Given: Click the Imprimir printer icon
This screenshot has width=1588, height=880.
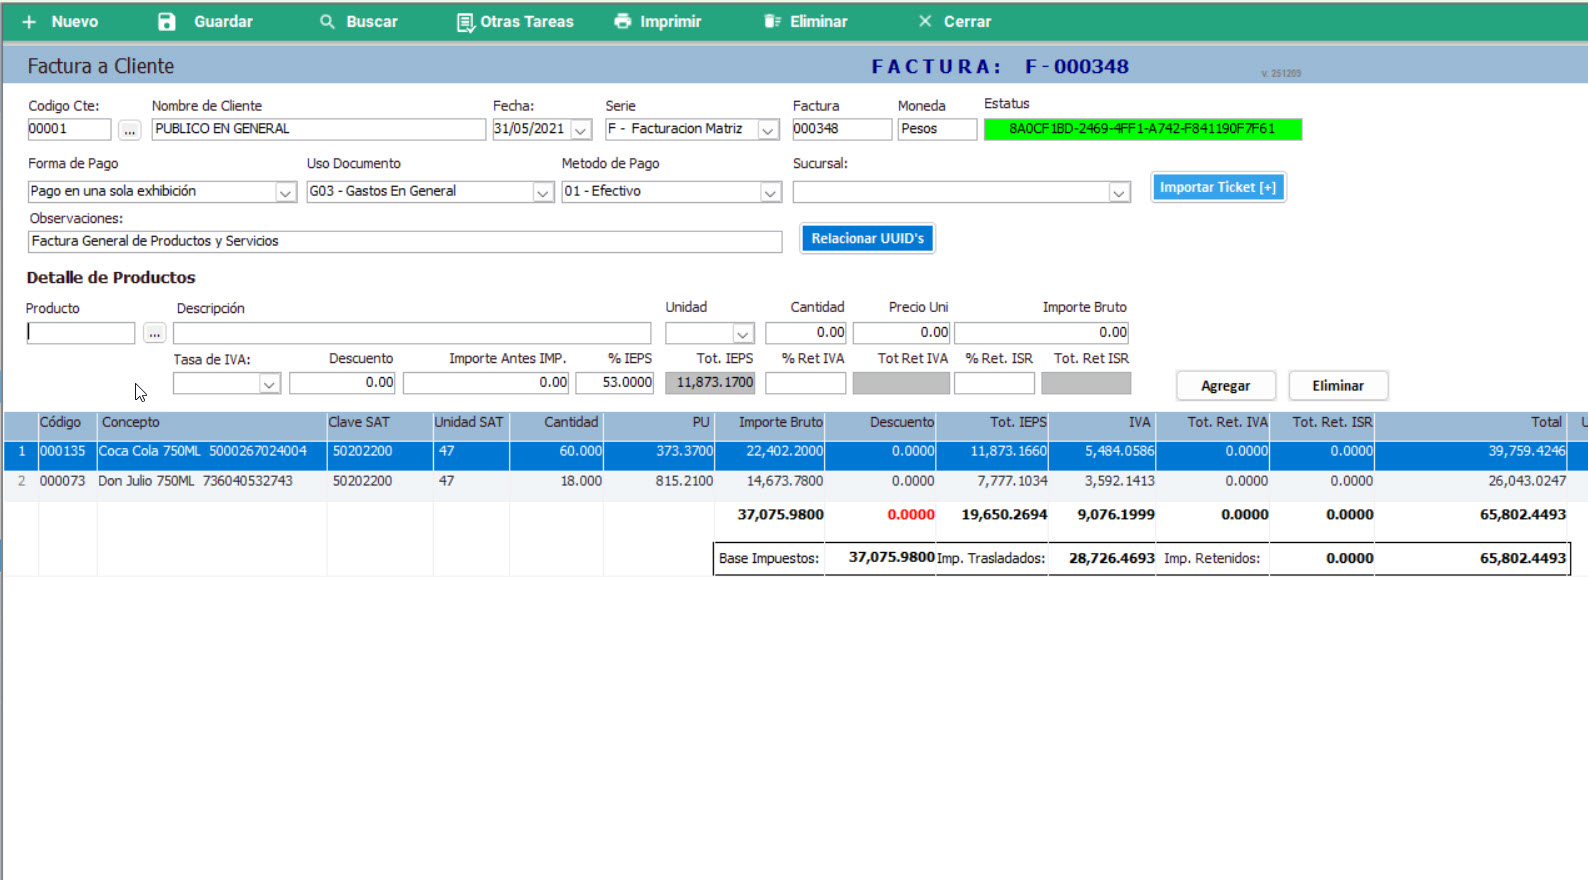Looking at the screenshot, I should point(623,22).
